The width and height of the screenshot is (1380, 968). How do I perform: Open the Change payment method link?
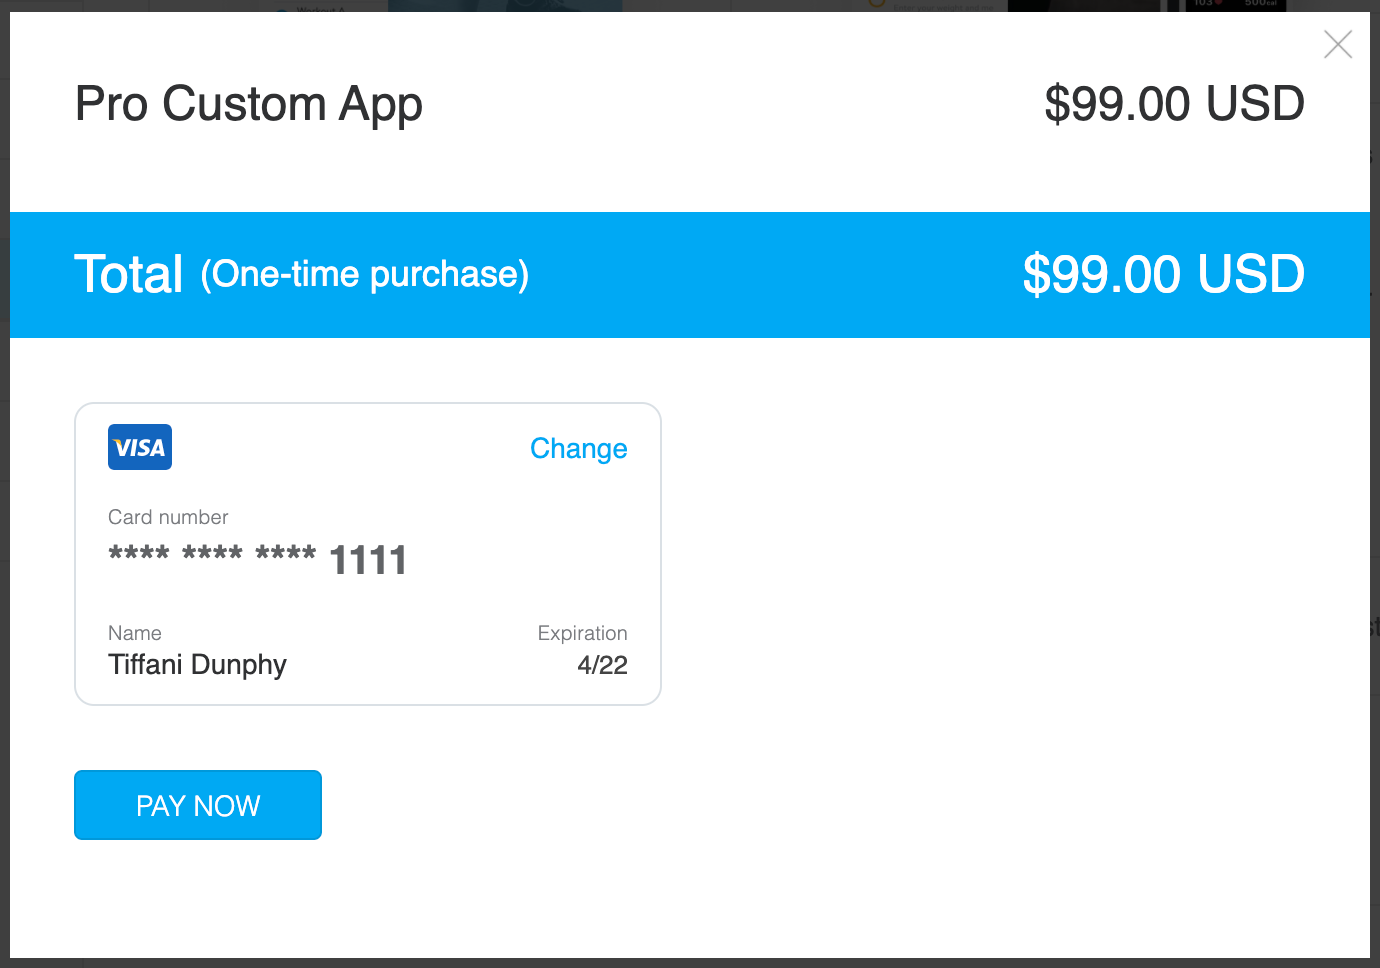(578, 449)
